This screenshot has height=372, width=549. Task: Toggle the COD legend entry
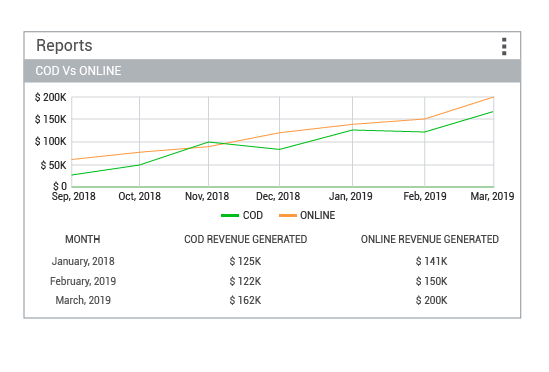(242, 215)
